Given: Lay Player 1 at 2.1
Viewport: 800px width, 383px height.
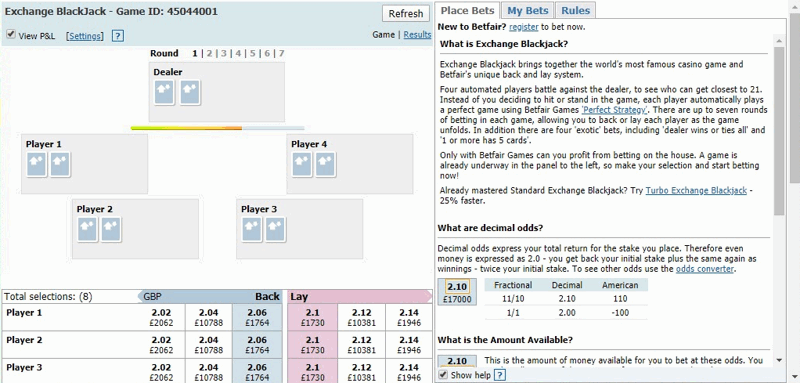Looking at the screenshot, I should (x=312, y=317).
